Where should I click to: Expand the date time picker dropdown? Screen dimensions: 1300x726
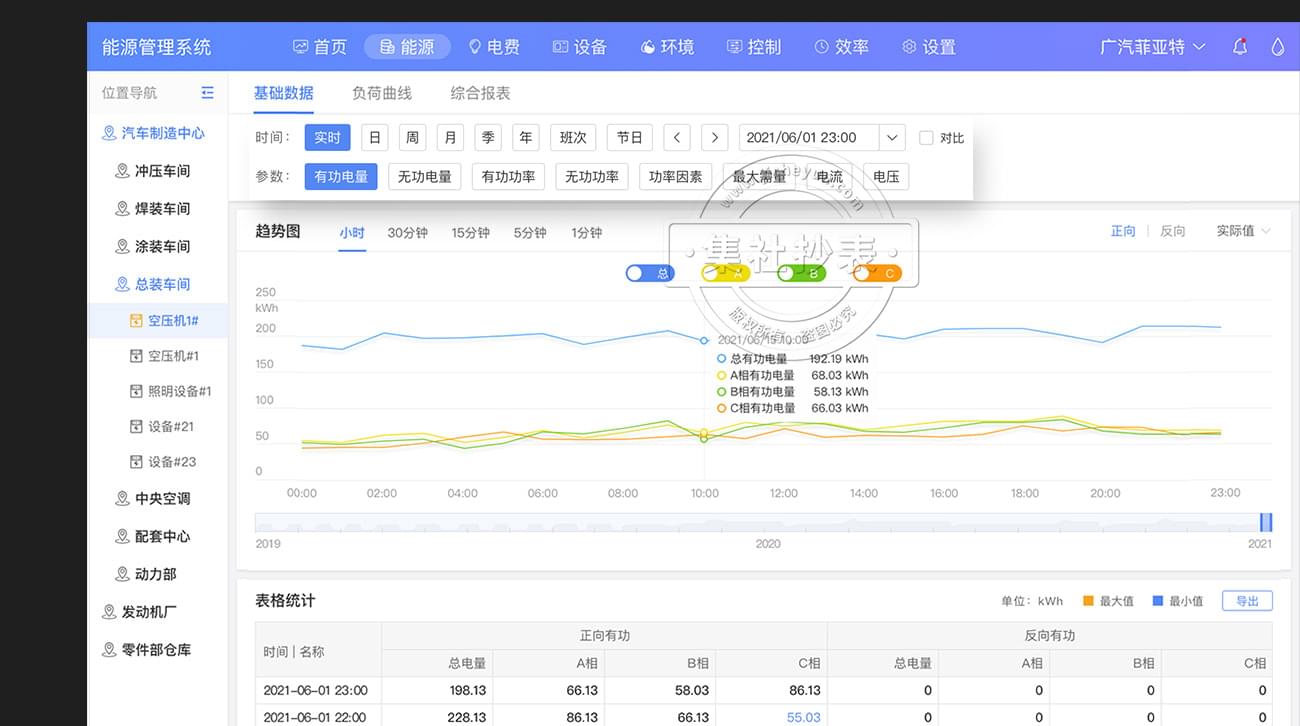coord(892,138)
